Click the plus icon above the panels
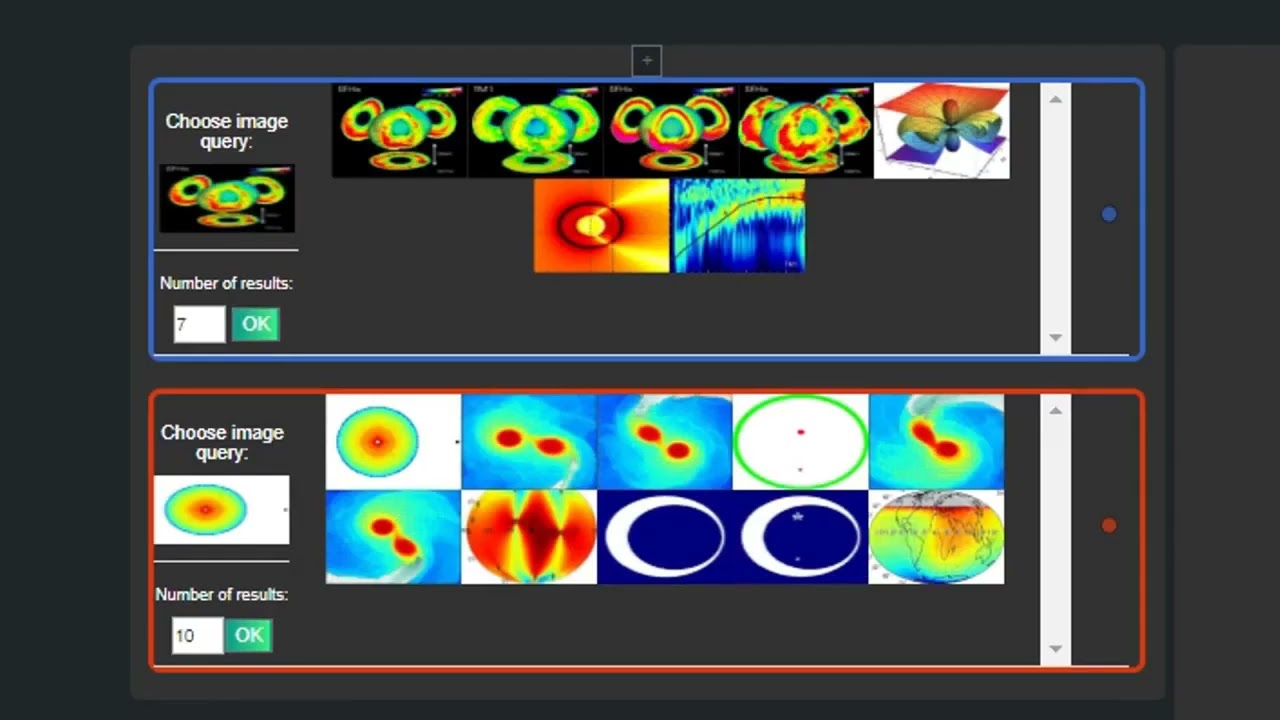Screen dimensions: 1280x720 647,61
